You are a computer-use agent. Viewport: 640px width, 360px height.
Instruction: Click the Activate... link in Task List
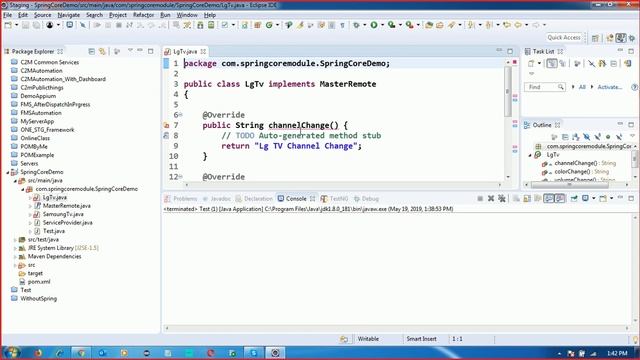[x=609, y=87]
